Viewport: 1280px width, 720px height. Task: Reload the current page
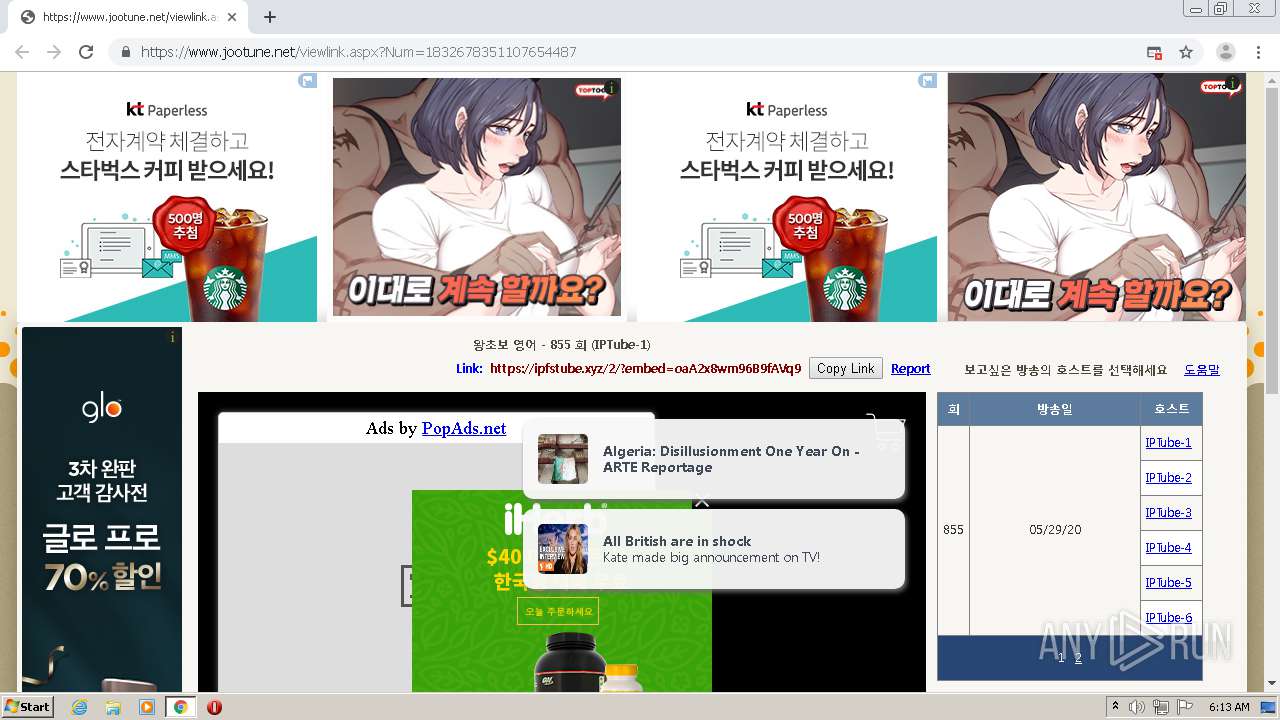tap(86, 52)
